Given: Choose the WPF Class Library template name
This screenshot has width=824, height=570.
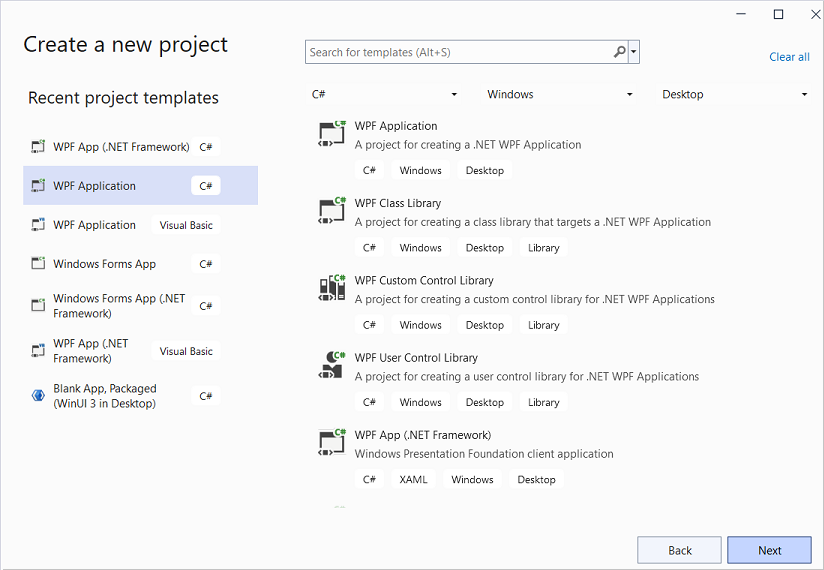Looking at the screenshot, I should (397, 203).
